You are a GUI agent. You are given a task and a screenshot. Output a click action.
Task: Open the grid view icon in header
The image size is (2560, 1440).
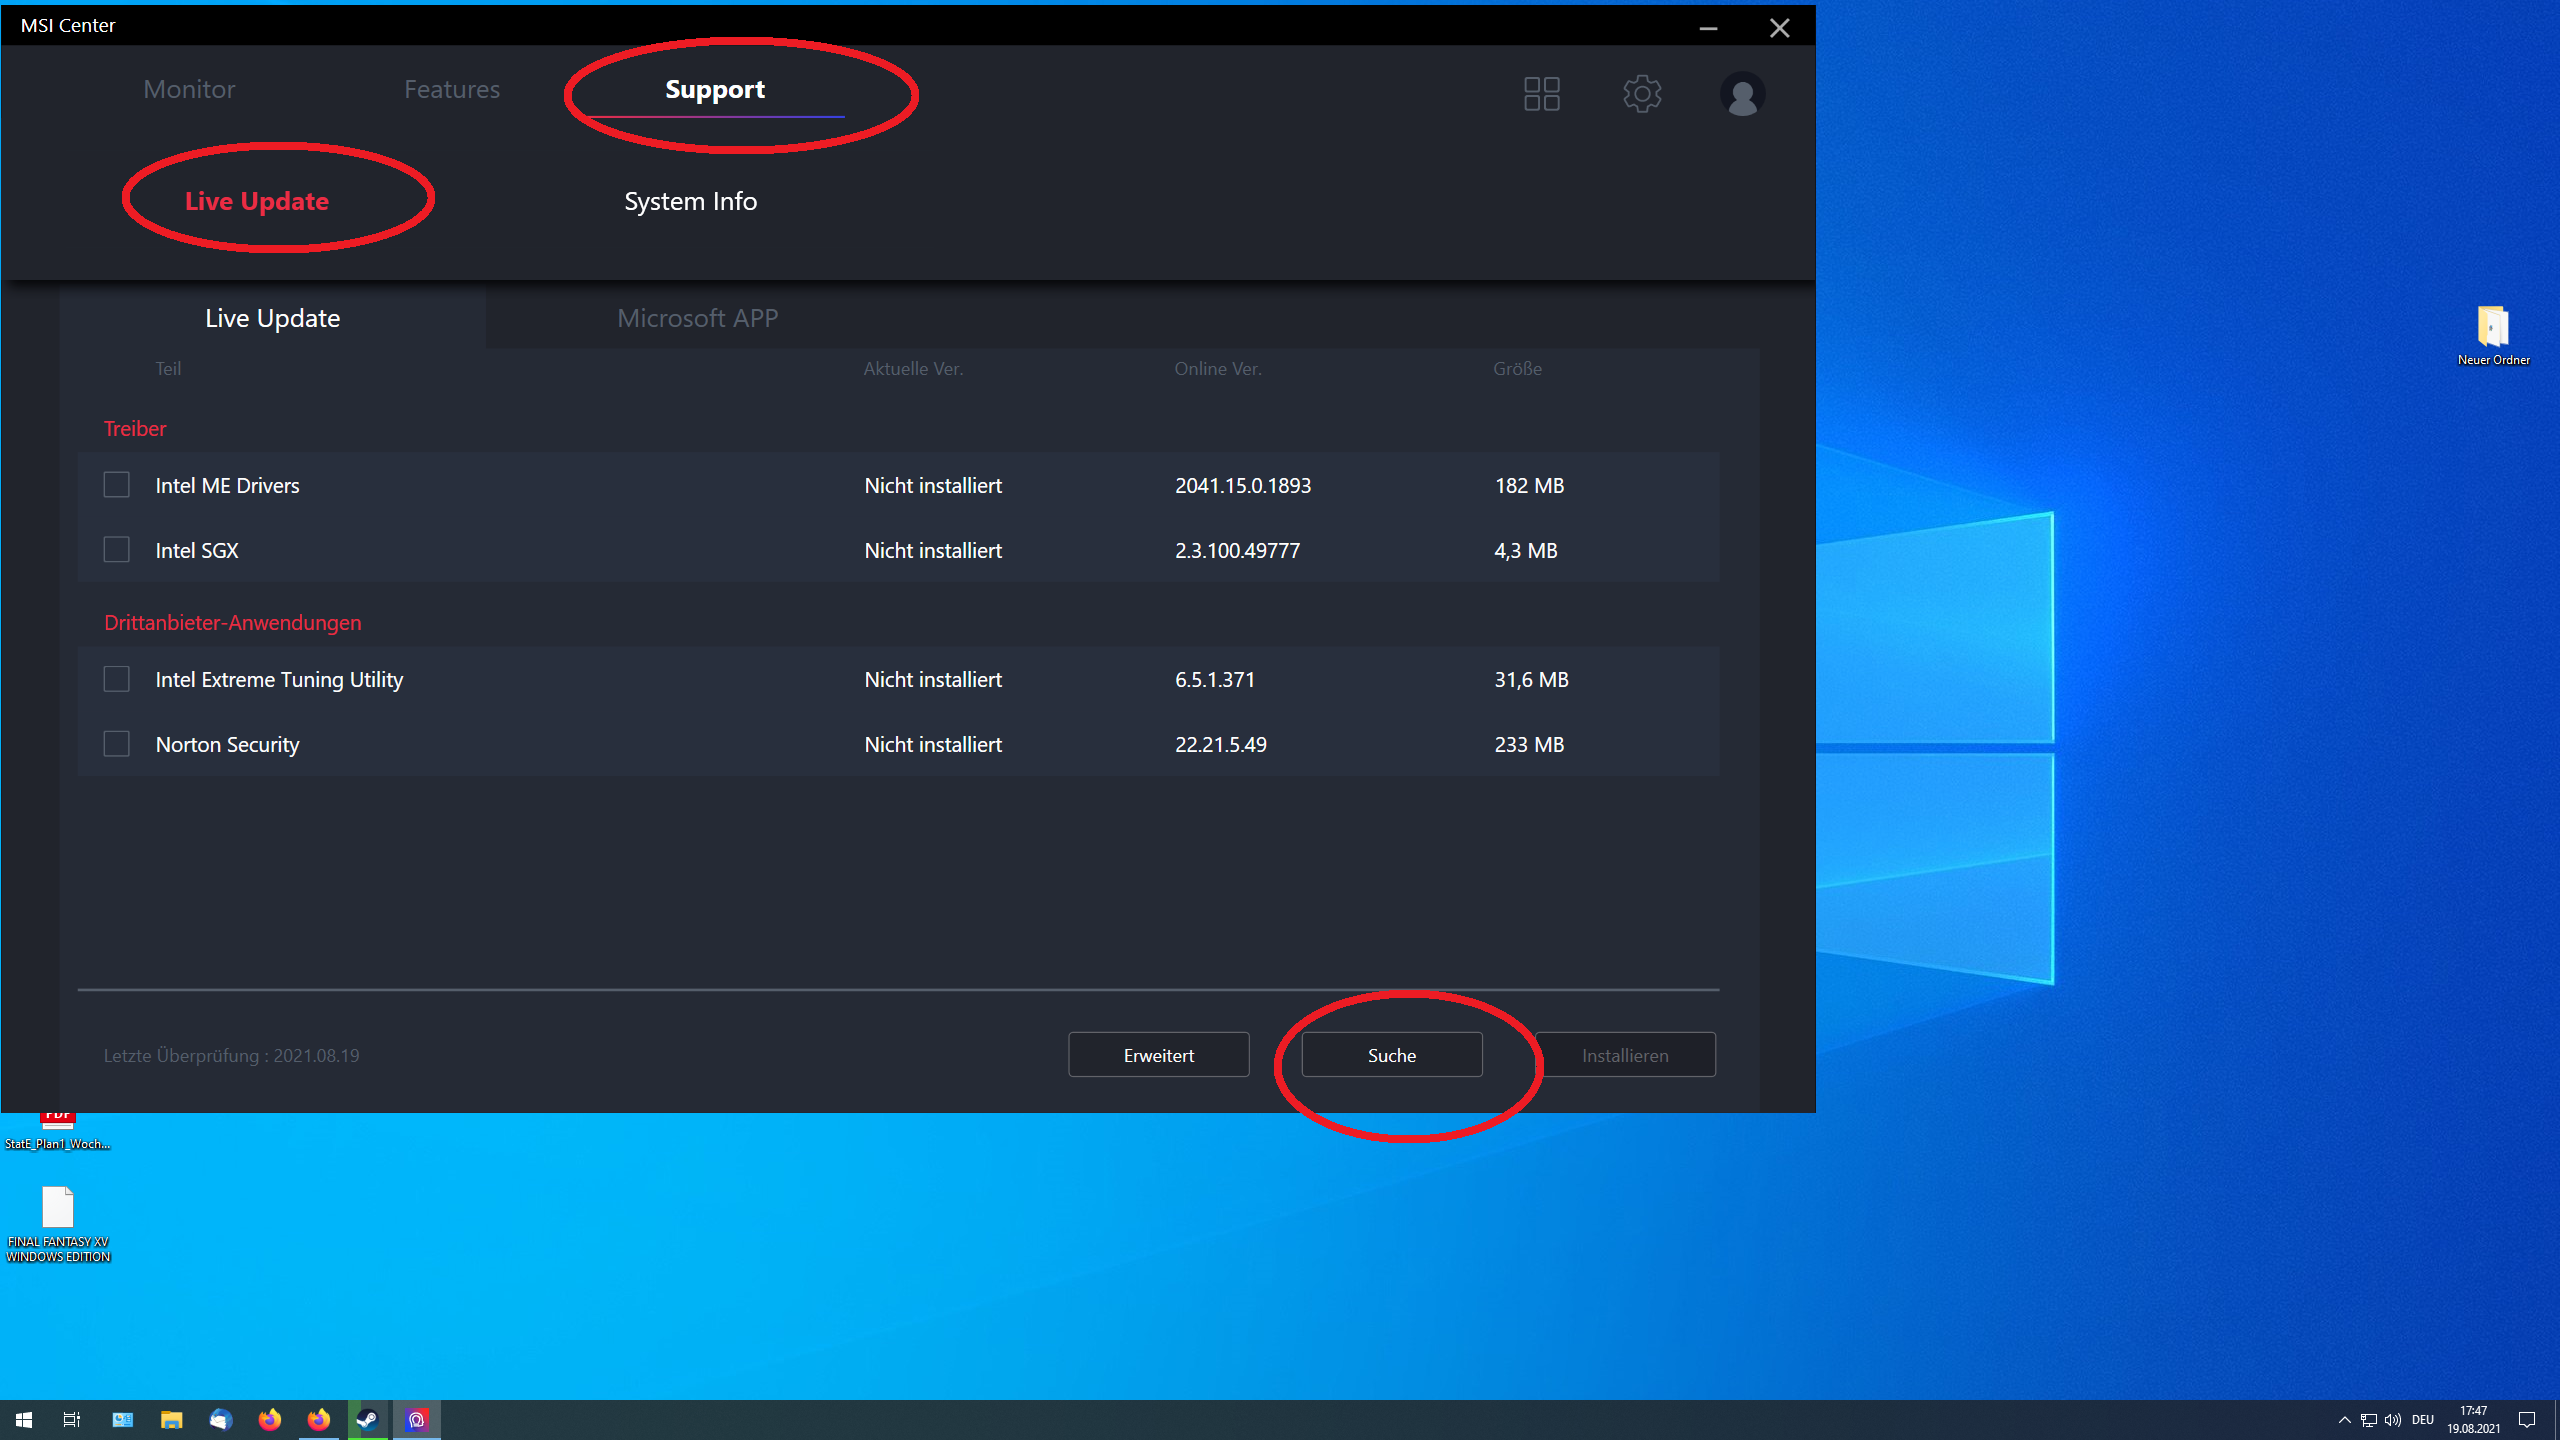[1541, 93]
